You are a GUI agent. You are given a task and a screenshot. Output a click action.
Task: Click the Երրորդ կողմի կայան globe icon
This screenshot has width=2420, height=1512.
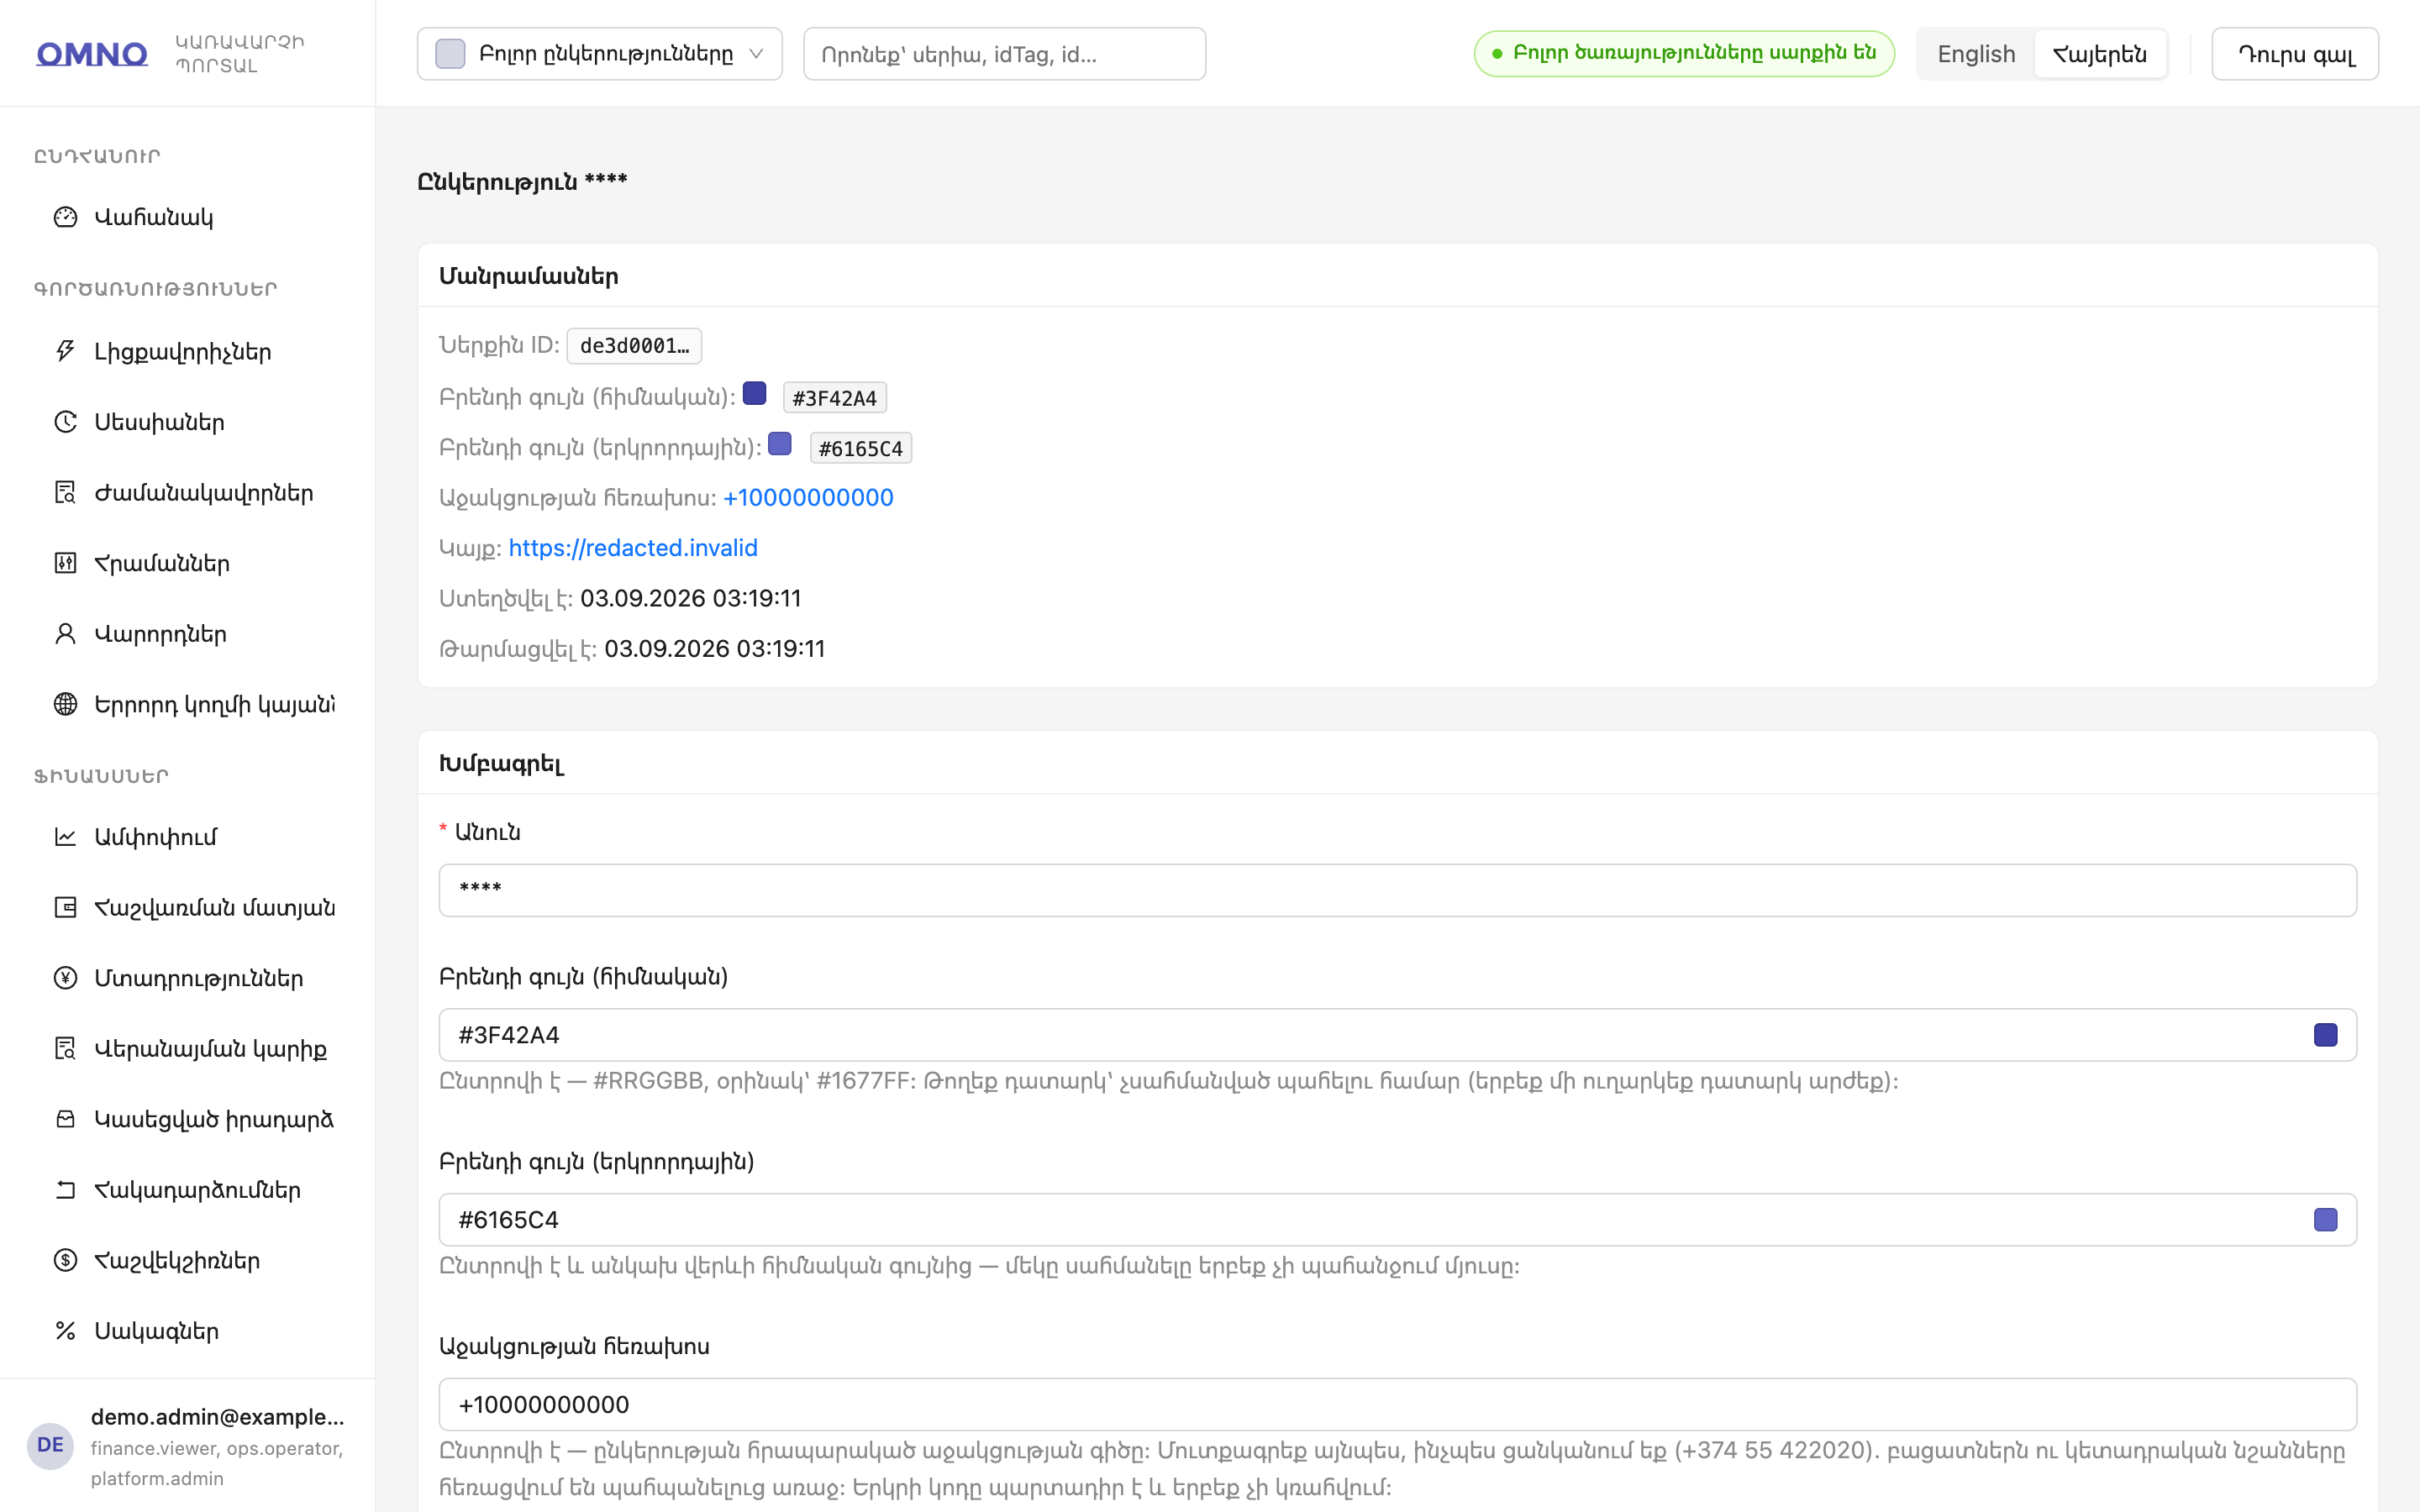[x=65, y=704]
